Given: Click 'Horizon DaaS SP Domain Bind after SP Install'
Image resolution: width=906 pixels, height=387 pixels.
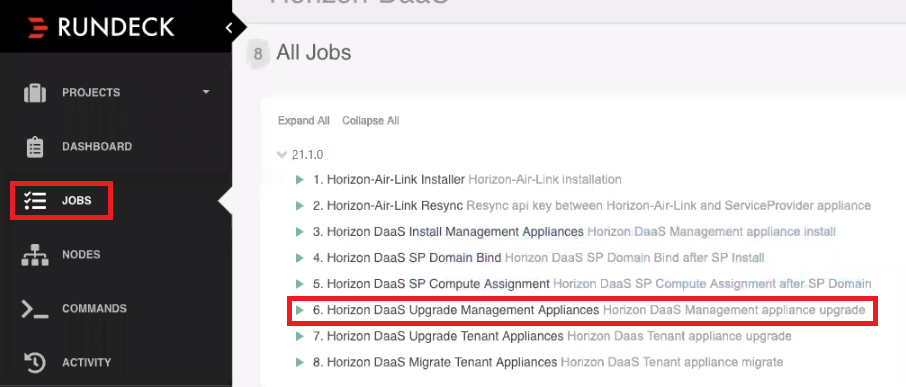Looking at the screenshot, I should coord(634,258).
